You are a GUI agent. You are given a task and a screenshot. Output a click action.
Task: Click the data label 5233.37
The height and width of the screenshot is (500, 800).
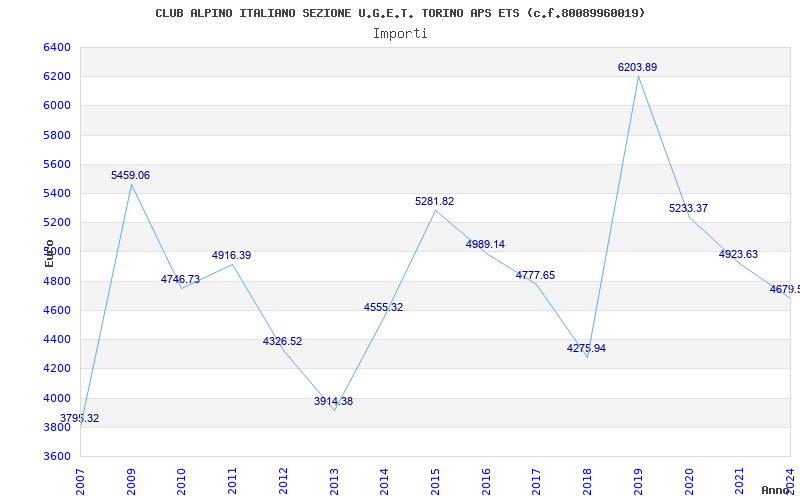tap(689, 208)
